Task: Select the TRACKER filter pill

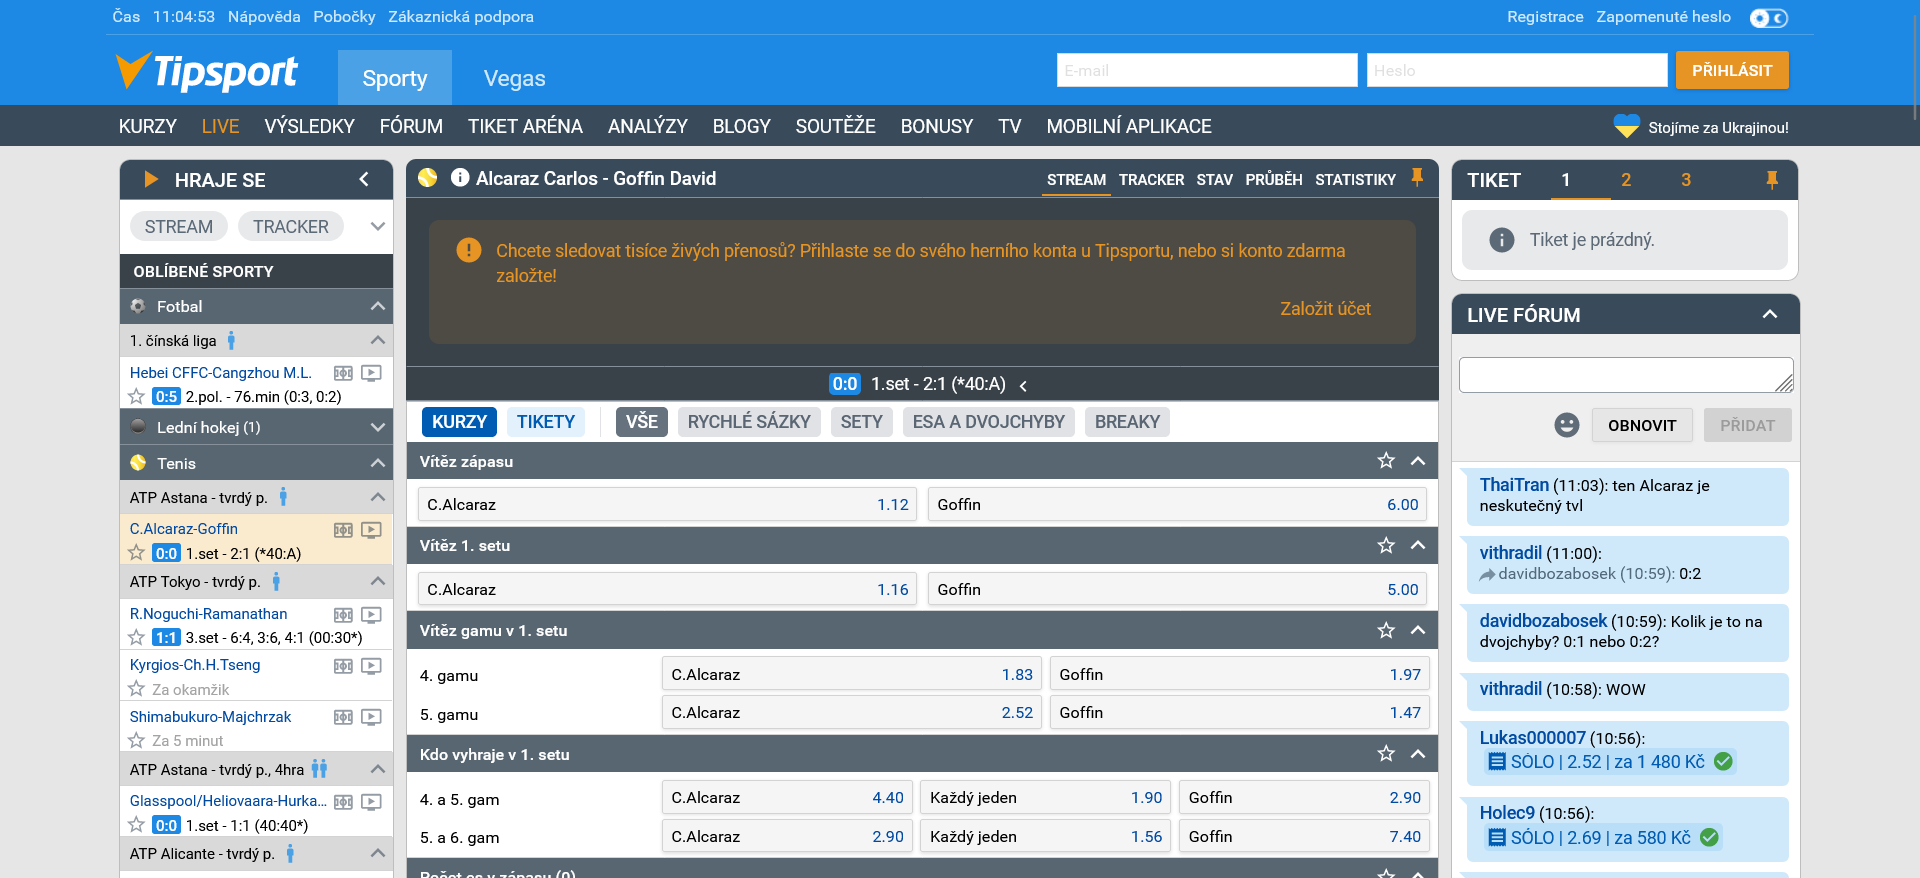Action: coord(290,226)
